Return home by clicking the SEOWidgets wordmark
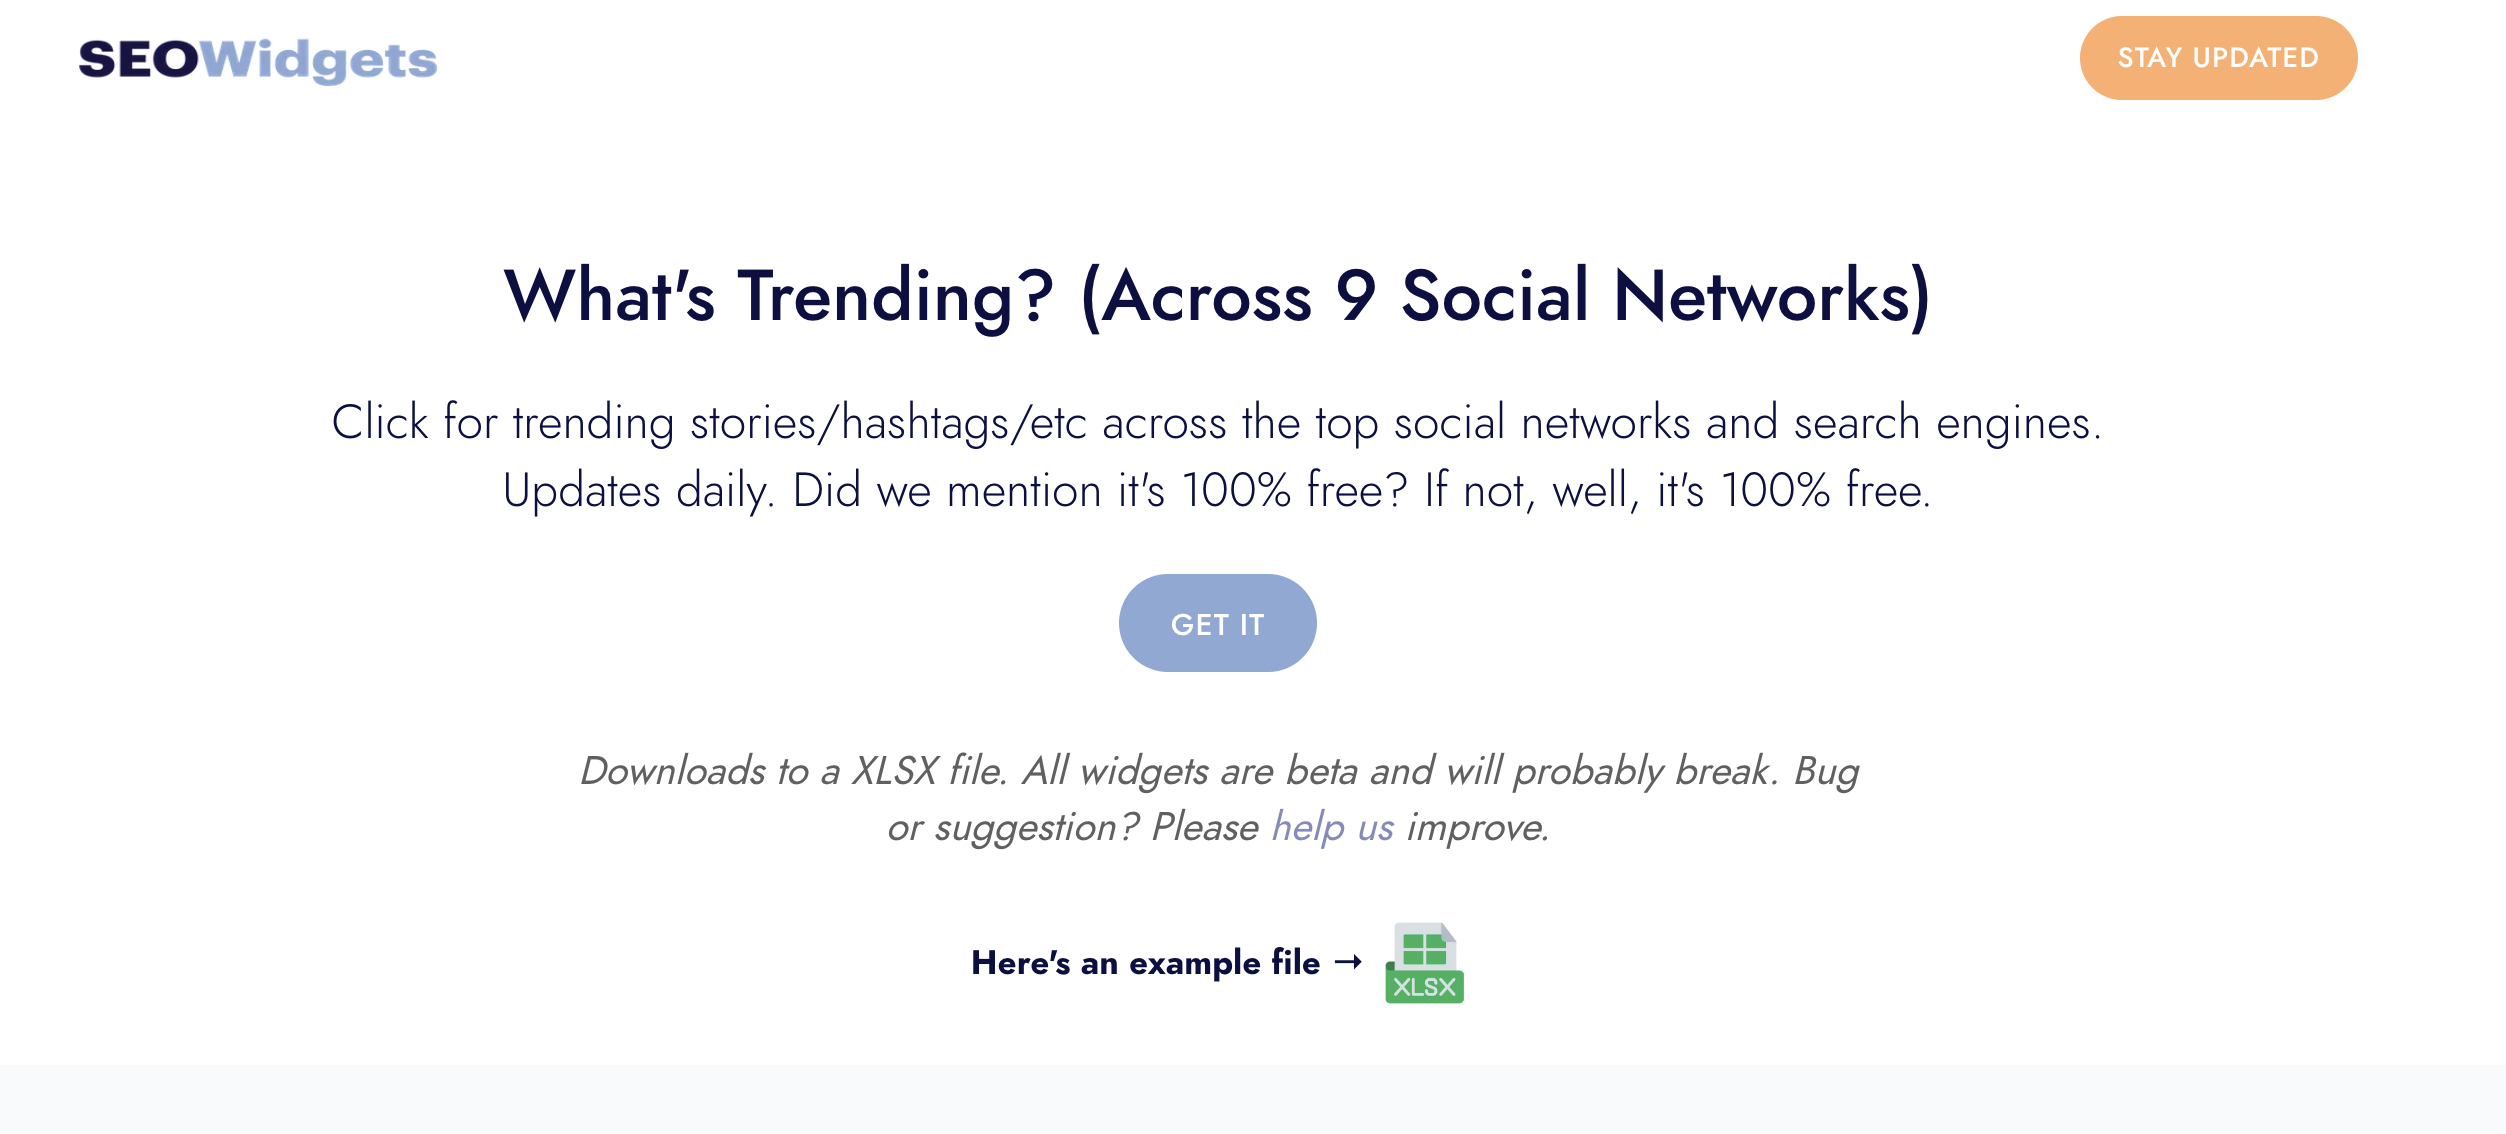 click(258, 60)
